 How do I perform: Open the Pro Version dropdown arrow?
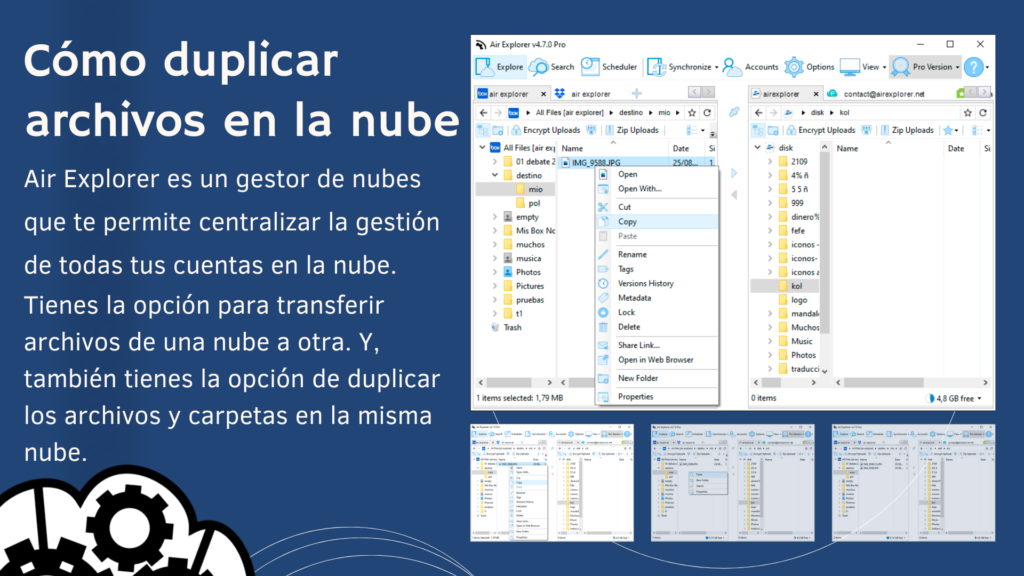coord(957,67)
